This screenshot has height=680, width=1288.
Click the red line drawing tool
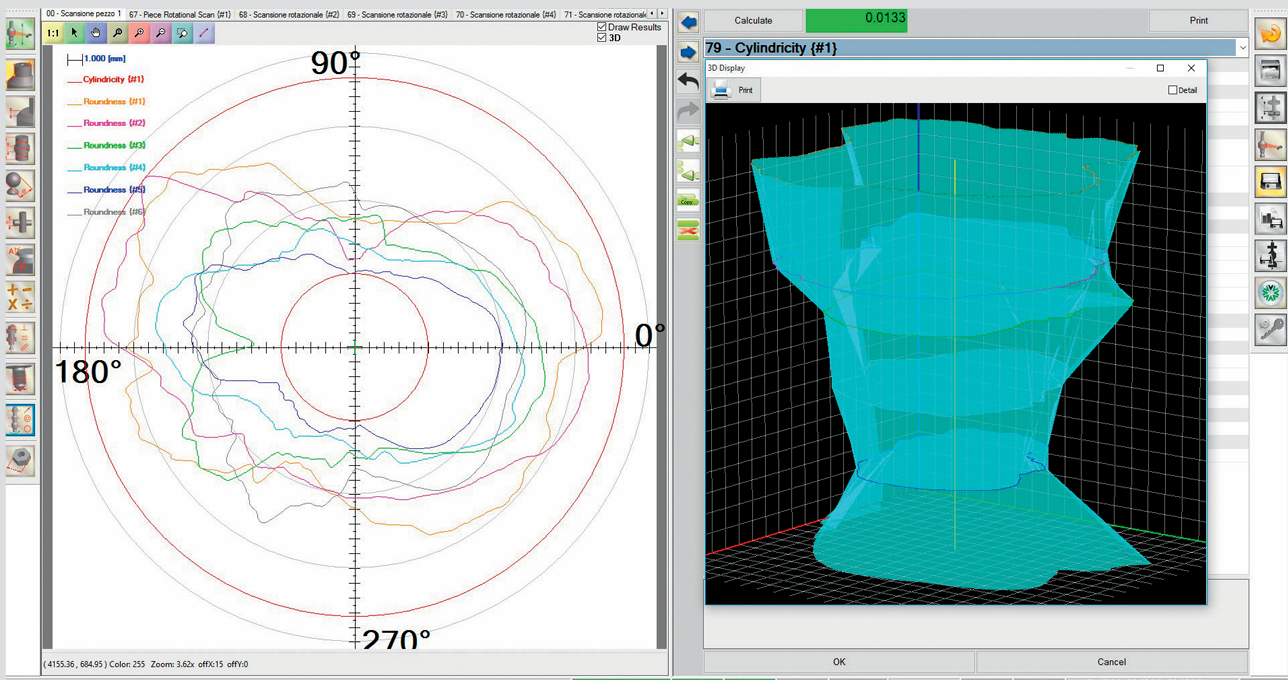click(x=204, y=33)
